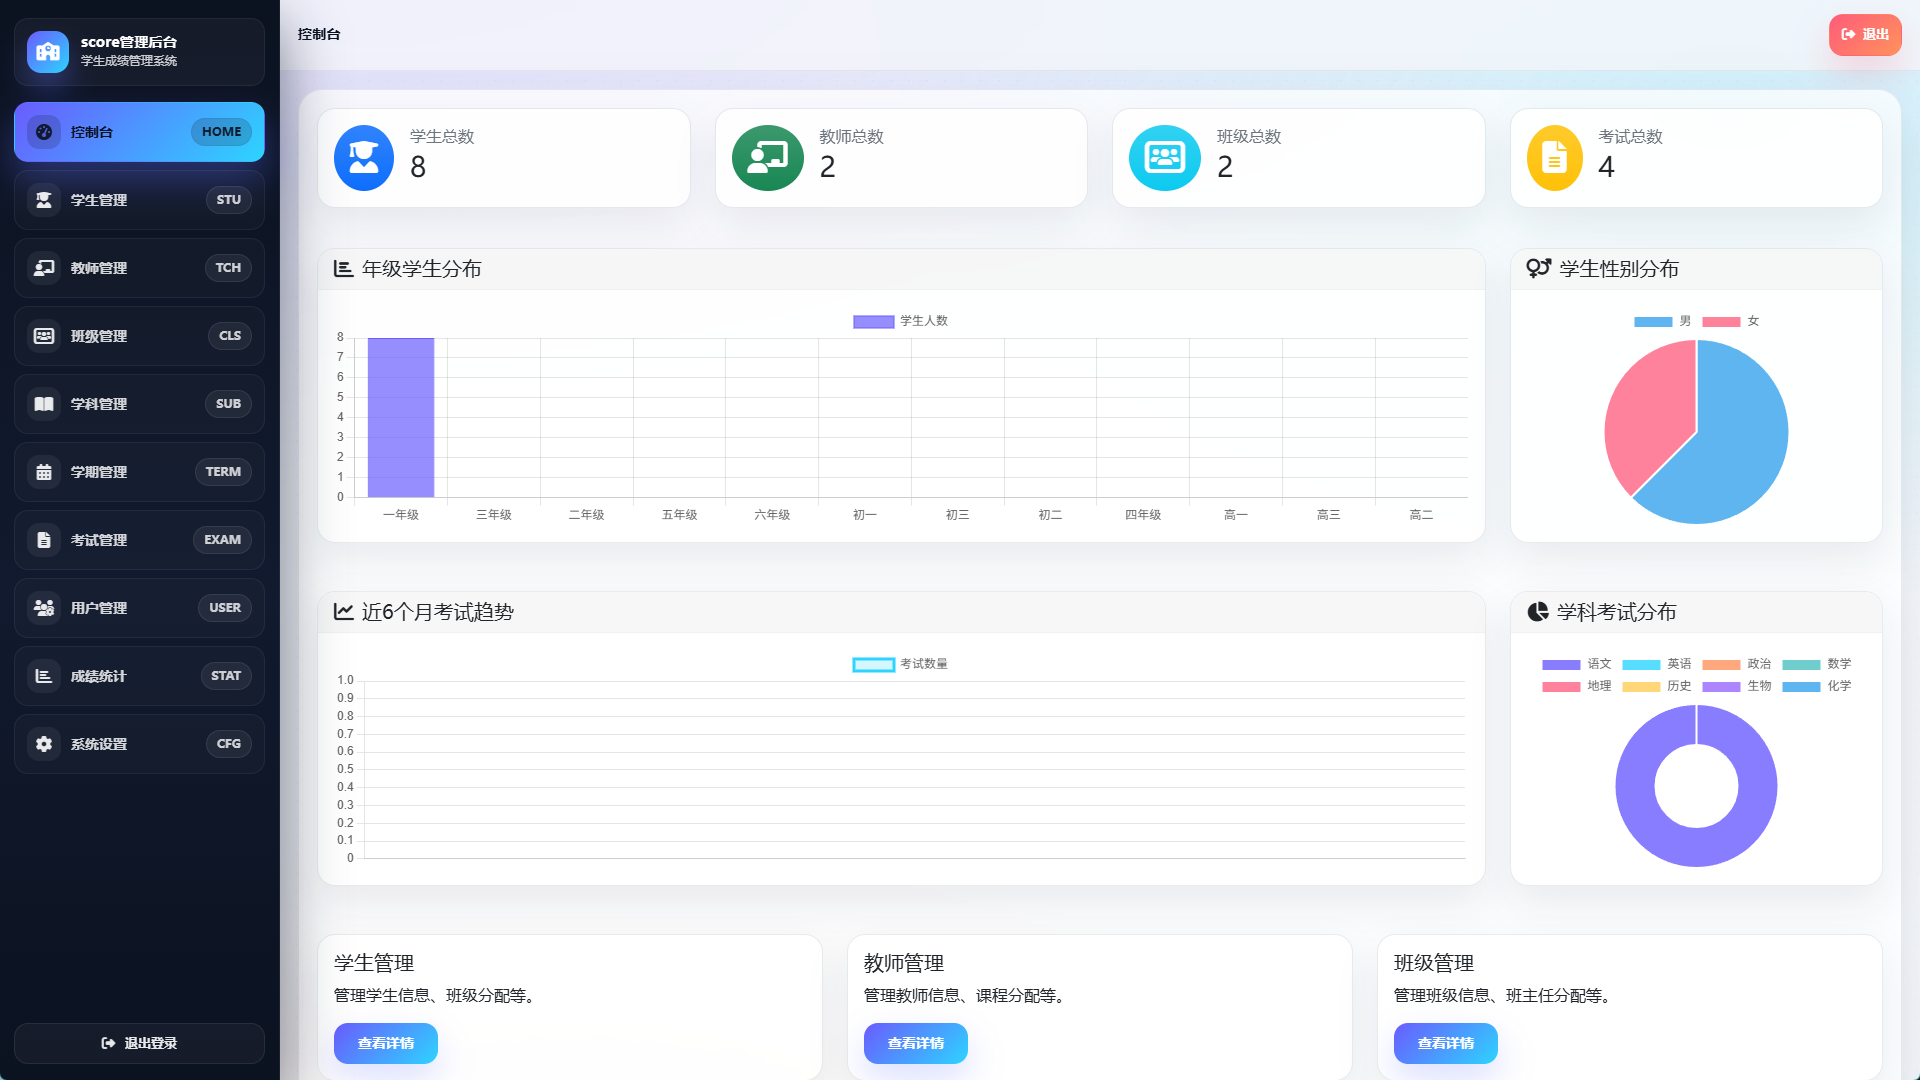
Task: Click 查看详情 under 学生管理
Action: pyautogui.click(x=386, y=1043)
